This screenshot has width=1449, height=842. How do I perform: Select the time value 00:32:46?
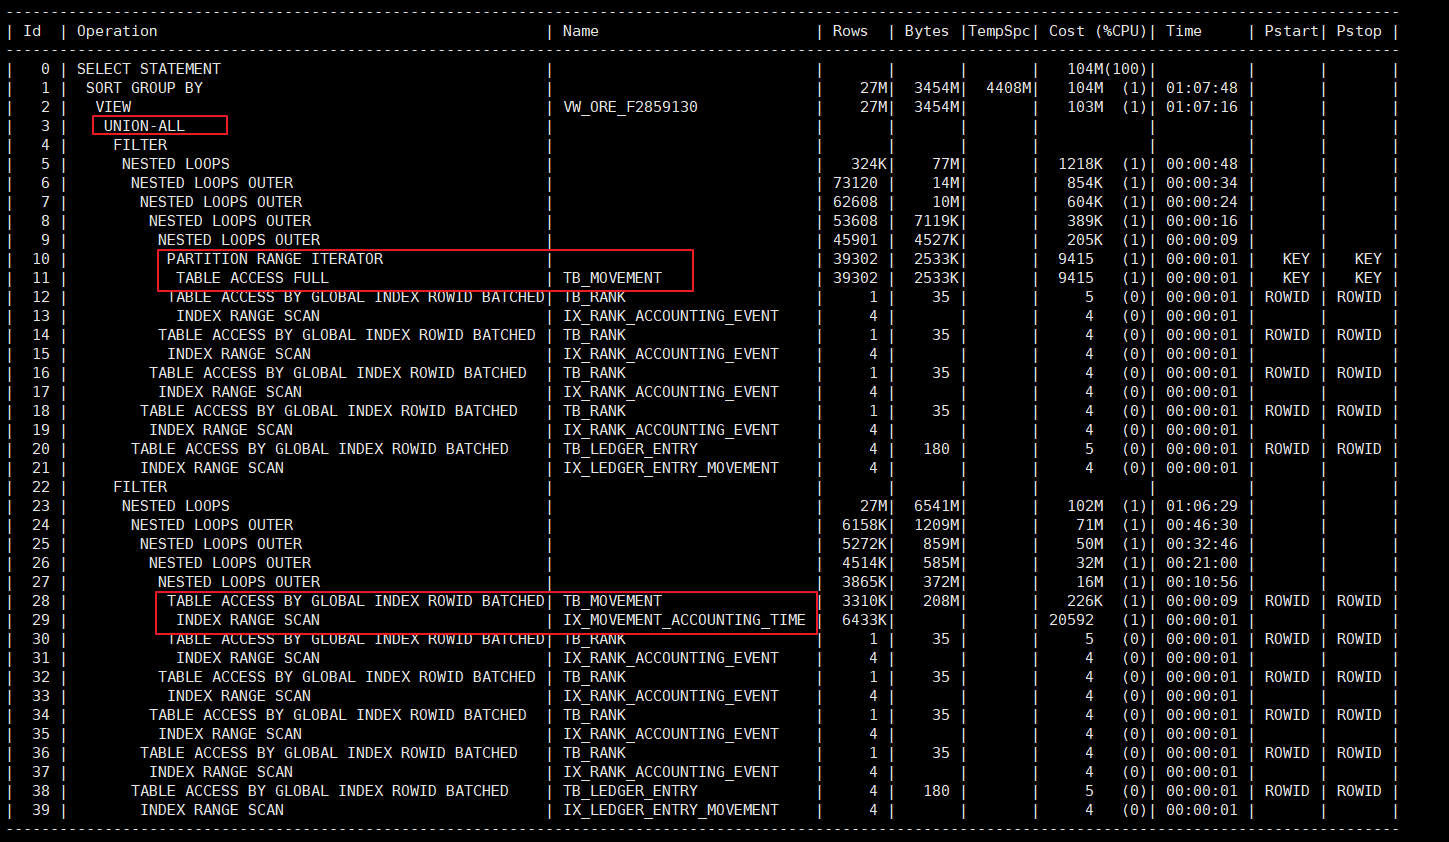pos(1202,544)
